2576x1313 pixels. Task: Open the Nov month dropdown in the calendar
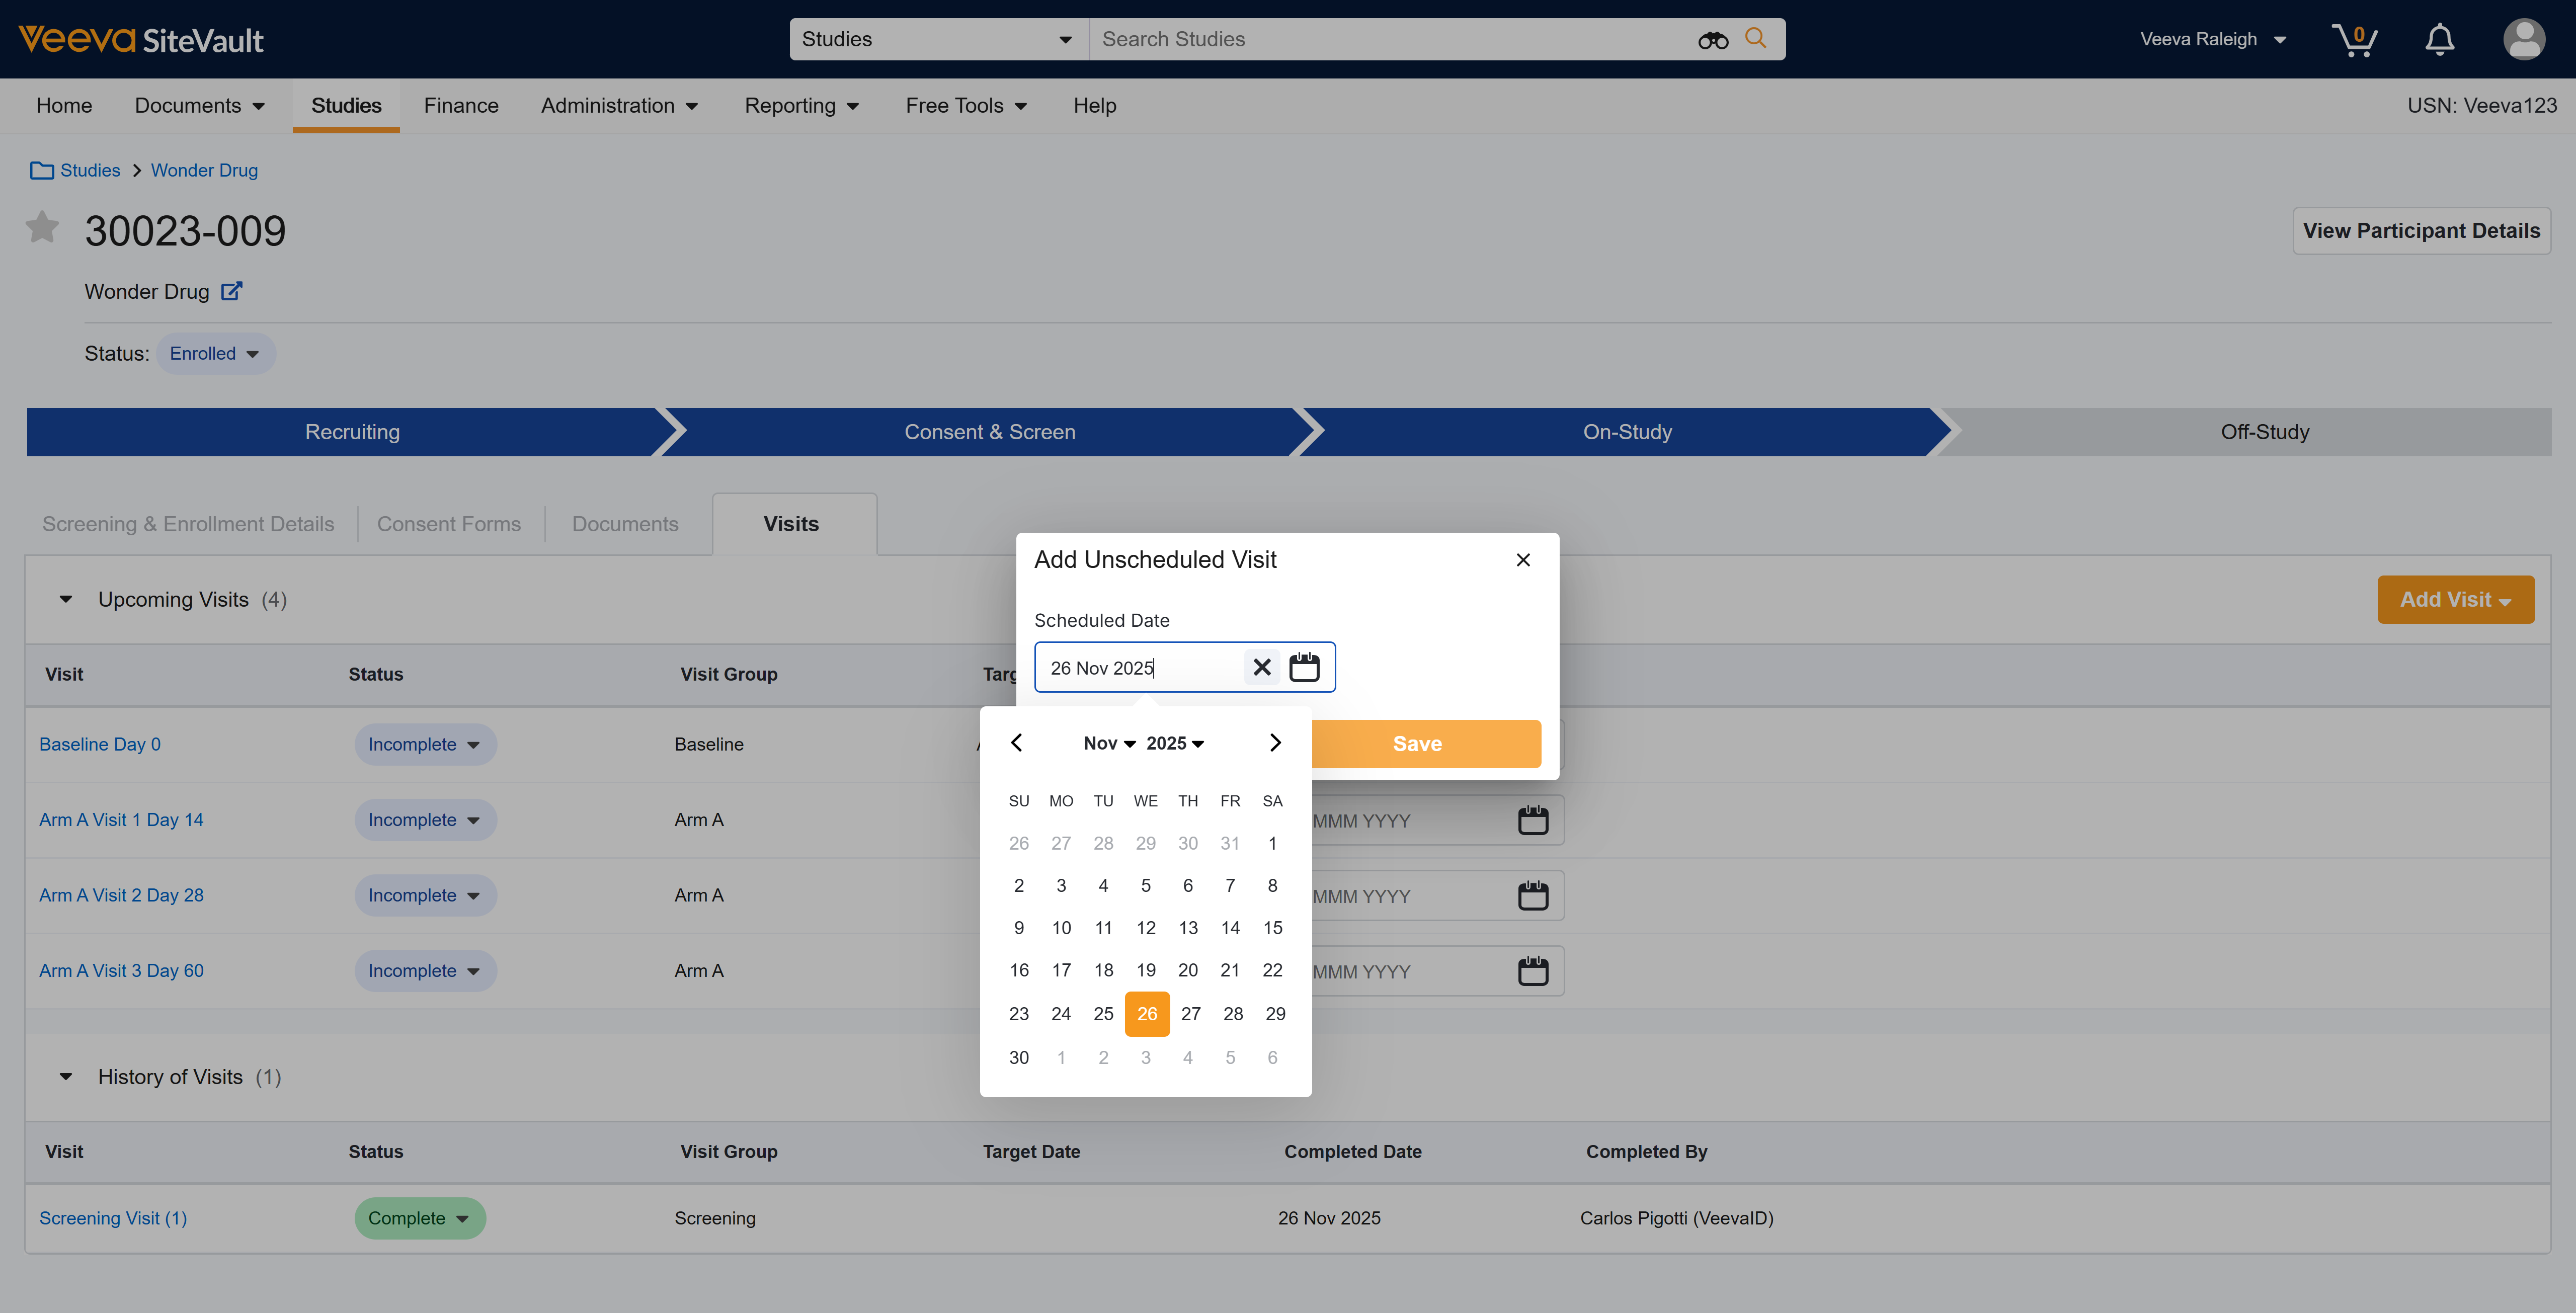point(1109,743)
